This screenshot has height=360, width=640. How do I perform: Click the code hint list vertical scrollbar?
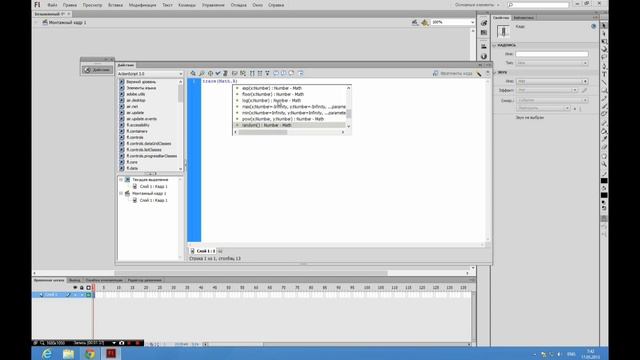coord(349,107)
